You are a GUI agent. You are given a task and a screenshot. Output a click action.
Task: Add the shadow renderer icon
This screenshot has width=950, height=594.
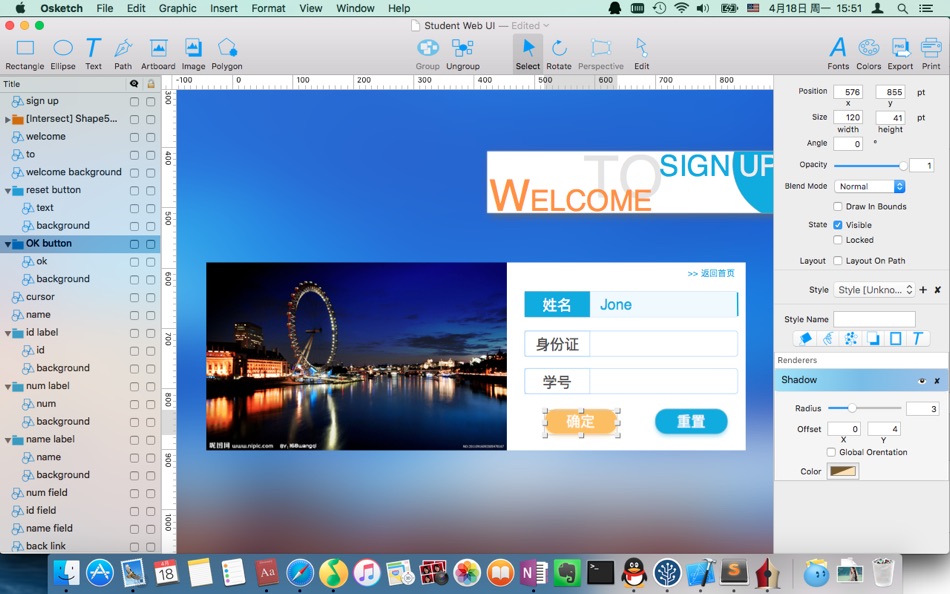pos(873,339)
